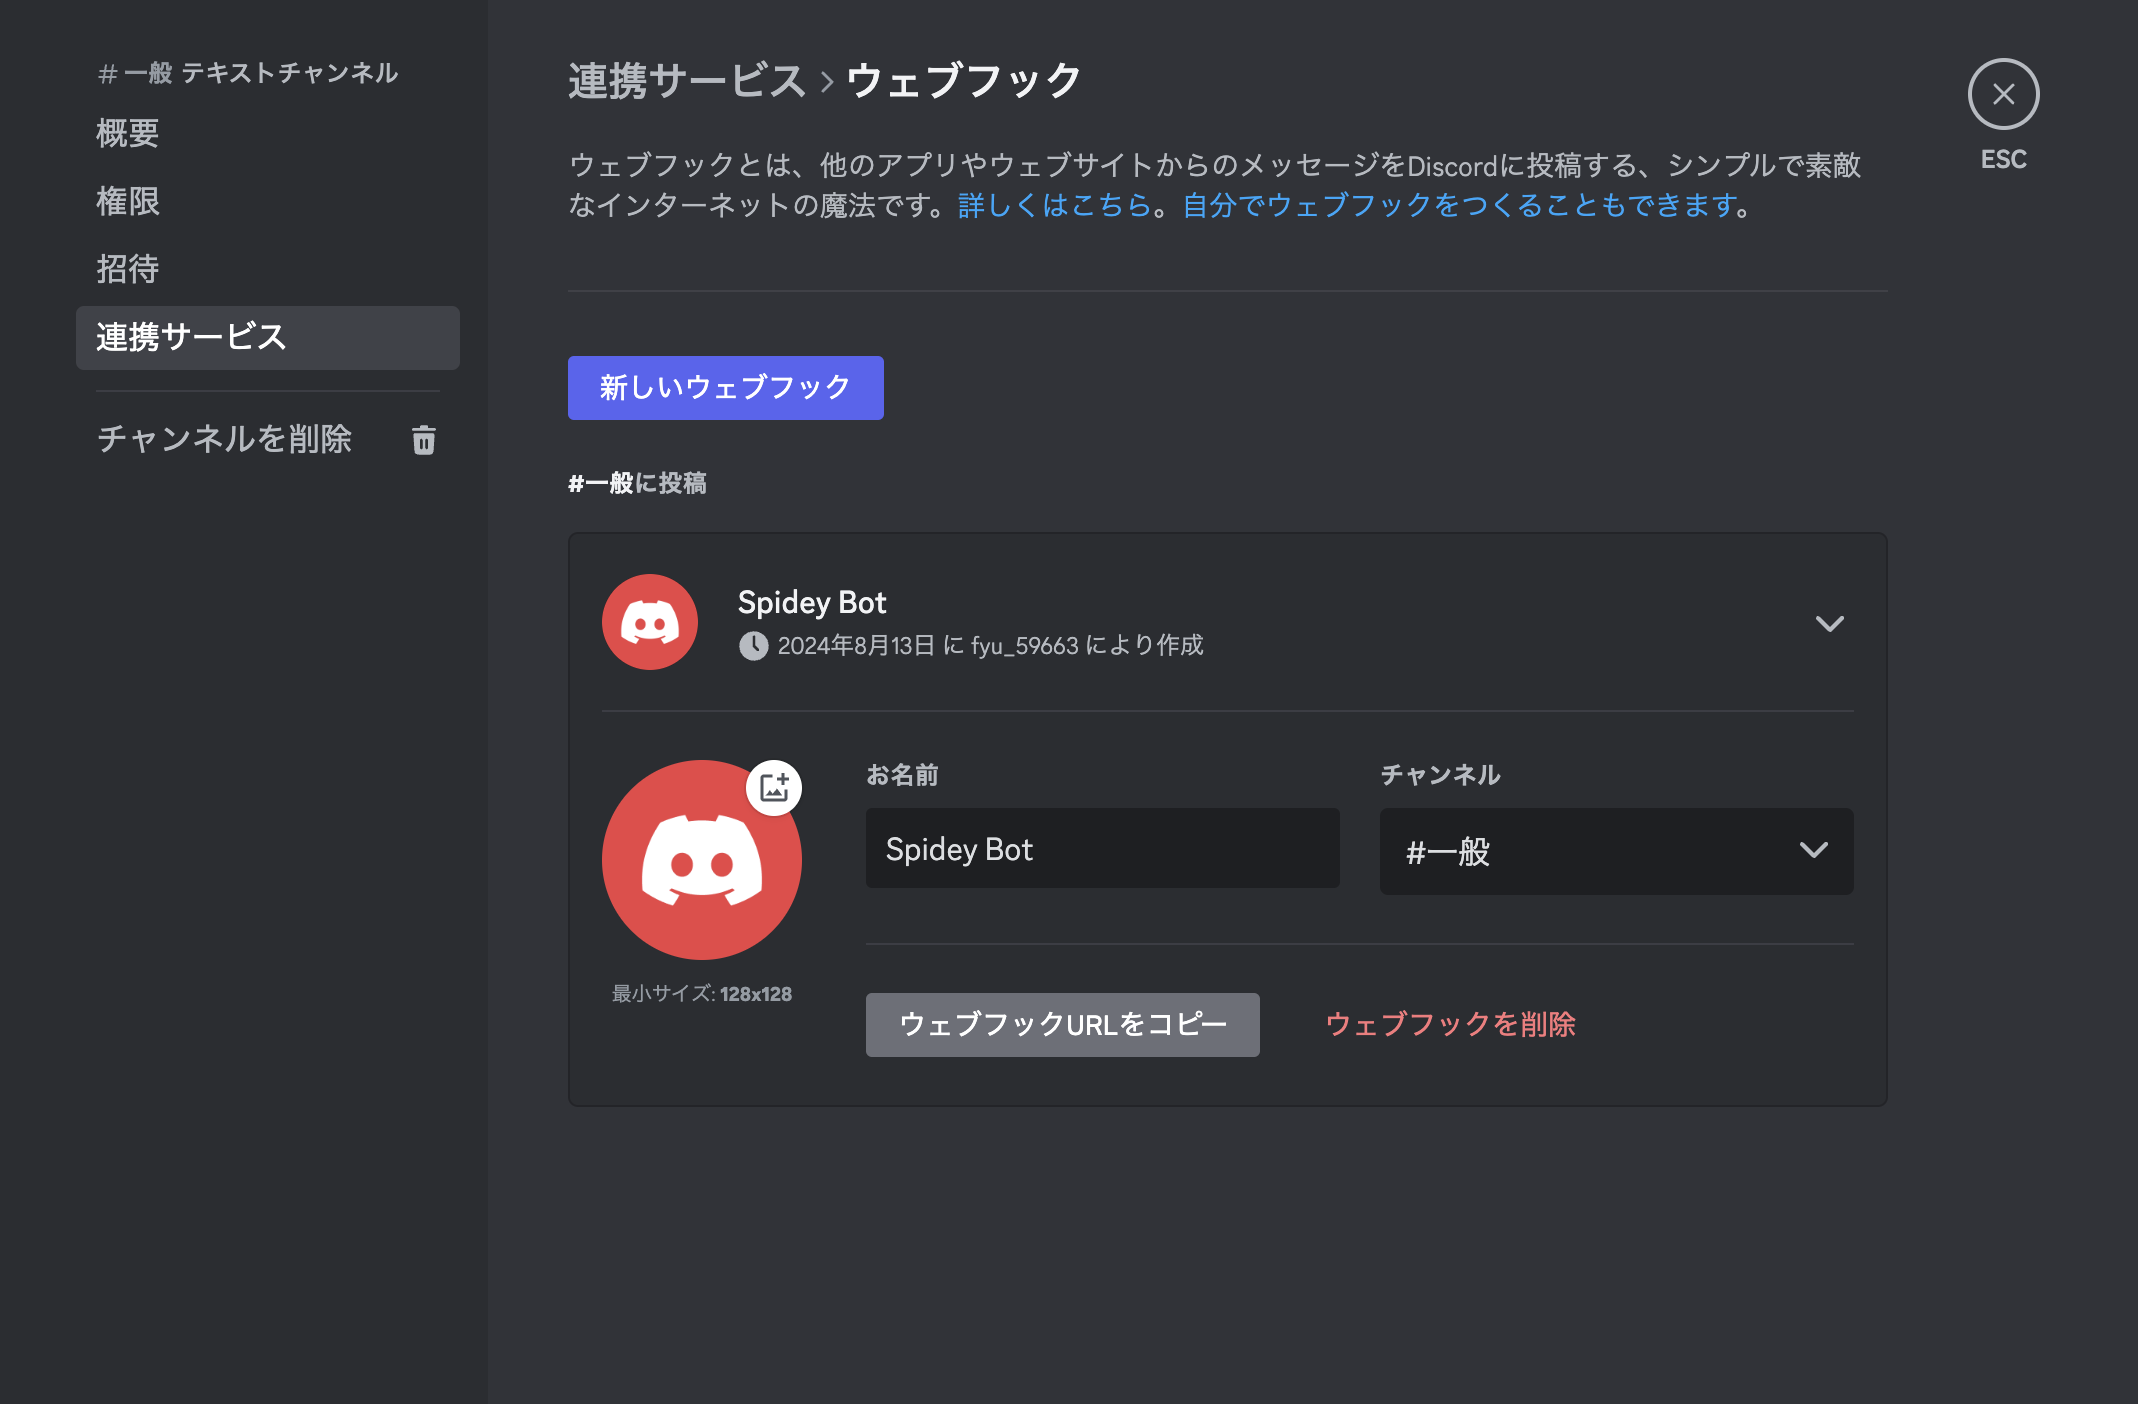Open the 招待 settings section
This screenshot has height=1404, width=2138.
tap(127, 268)
